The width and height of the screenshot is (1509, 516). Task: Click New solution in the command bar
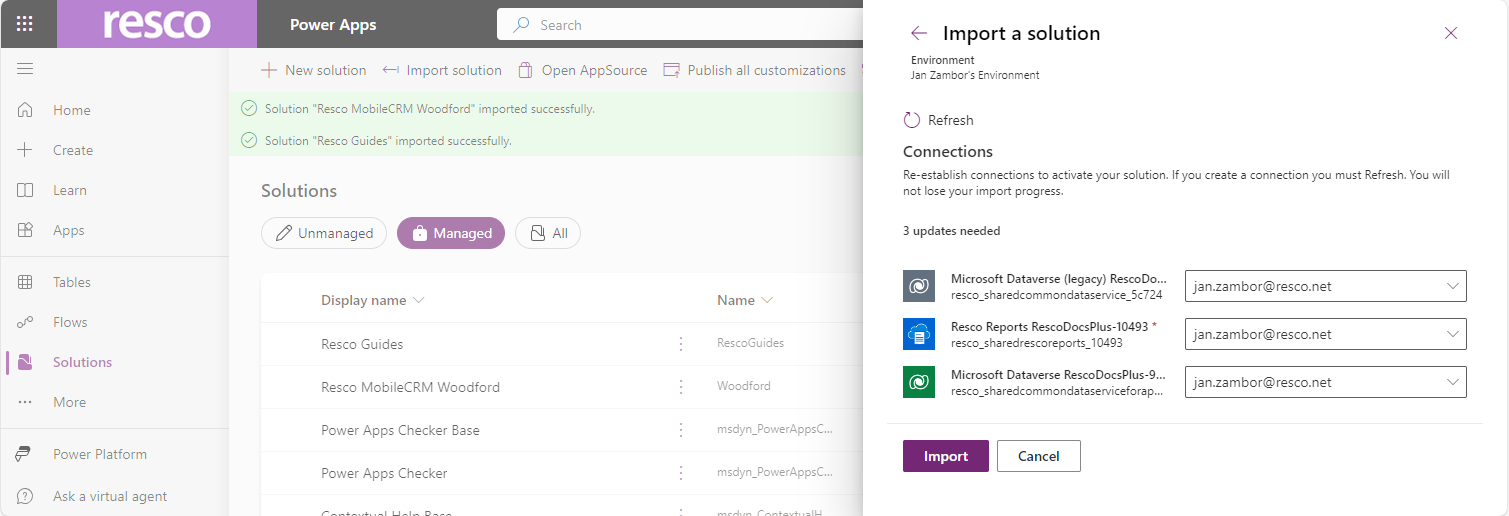click(x=314, y=70)
